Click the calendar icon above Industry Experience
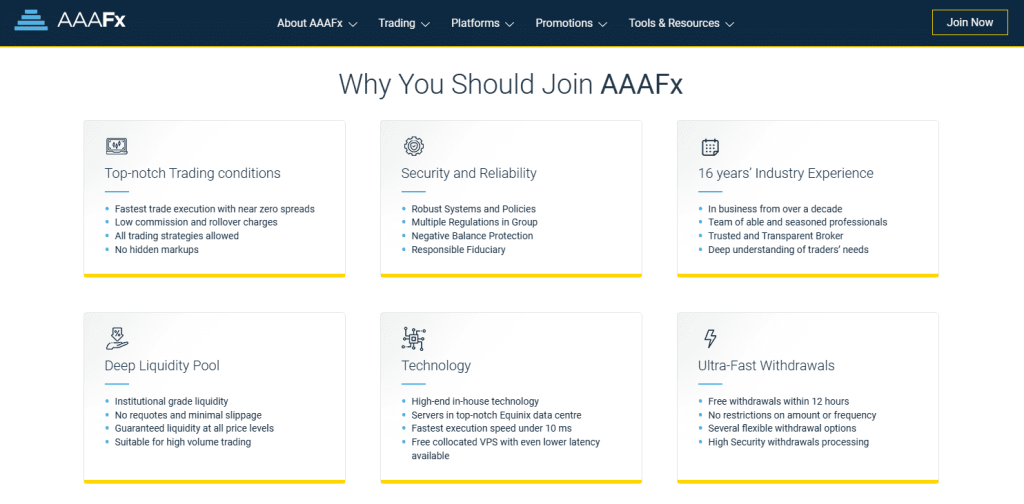The width and height of the screenshot is (1024, 504). pos(710,147)
